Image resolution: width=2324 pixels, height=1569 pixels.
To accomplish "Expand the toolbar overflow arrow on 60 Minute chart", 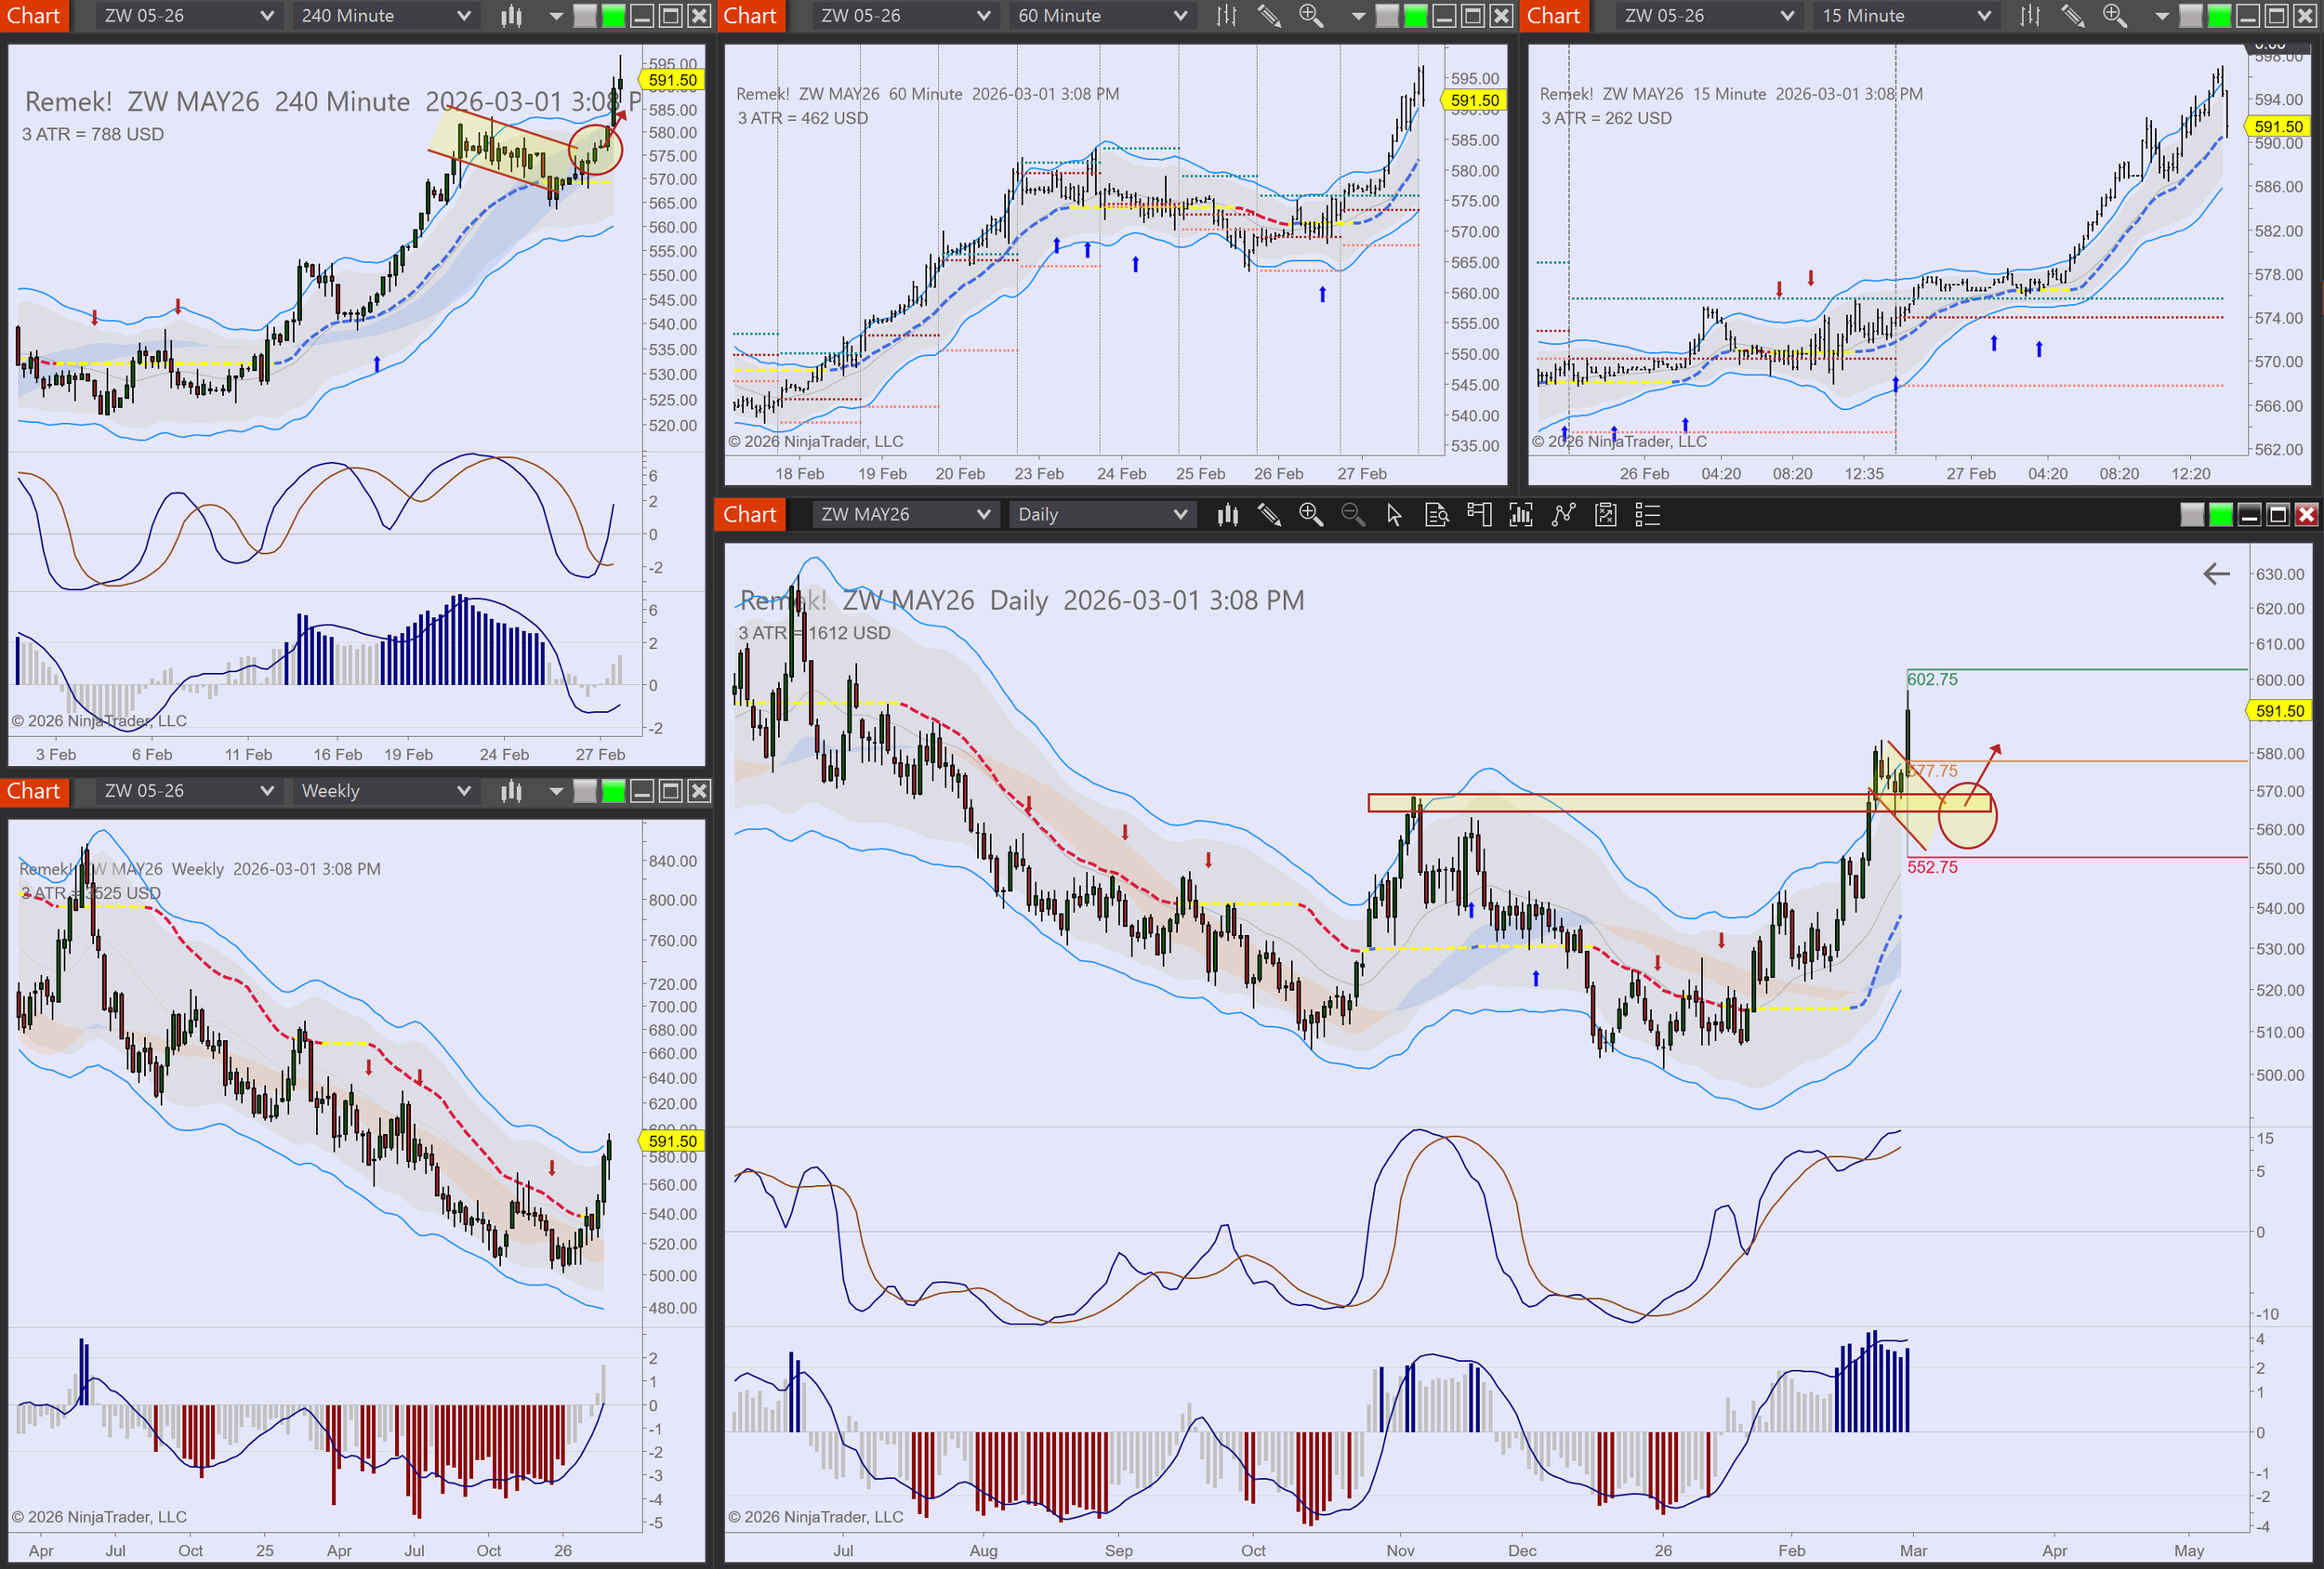I will coord(1357,16).
